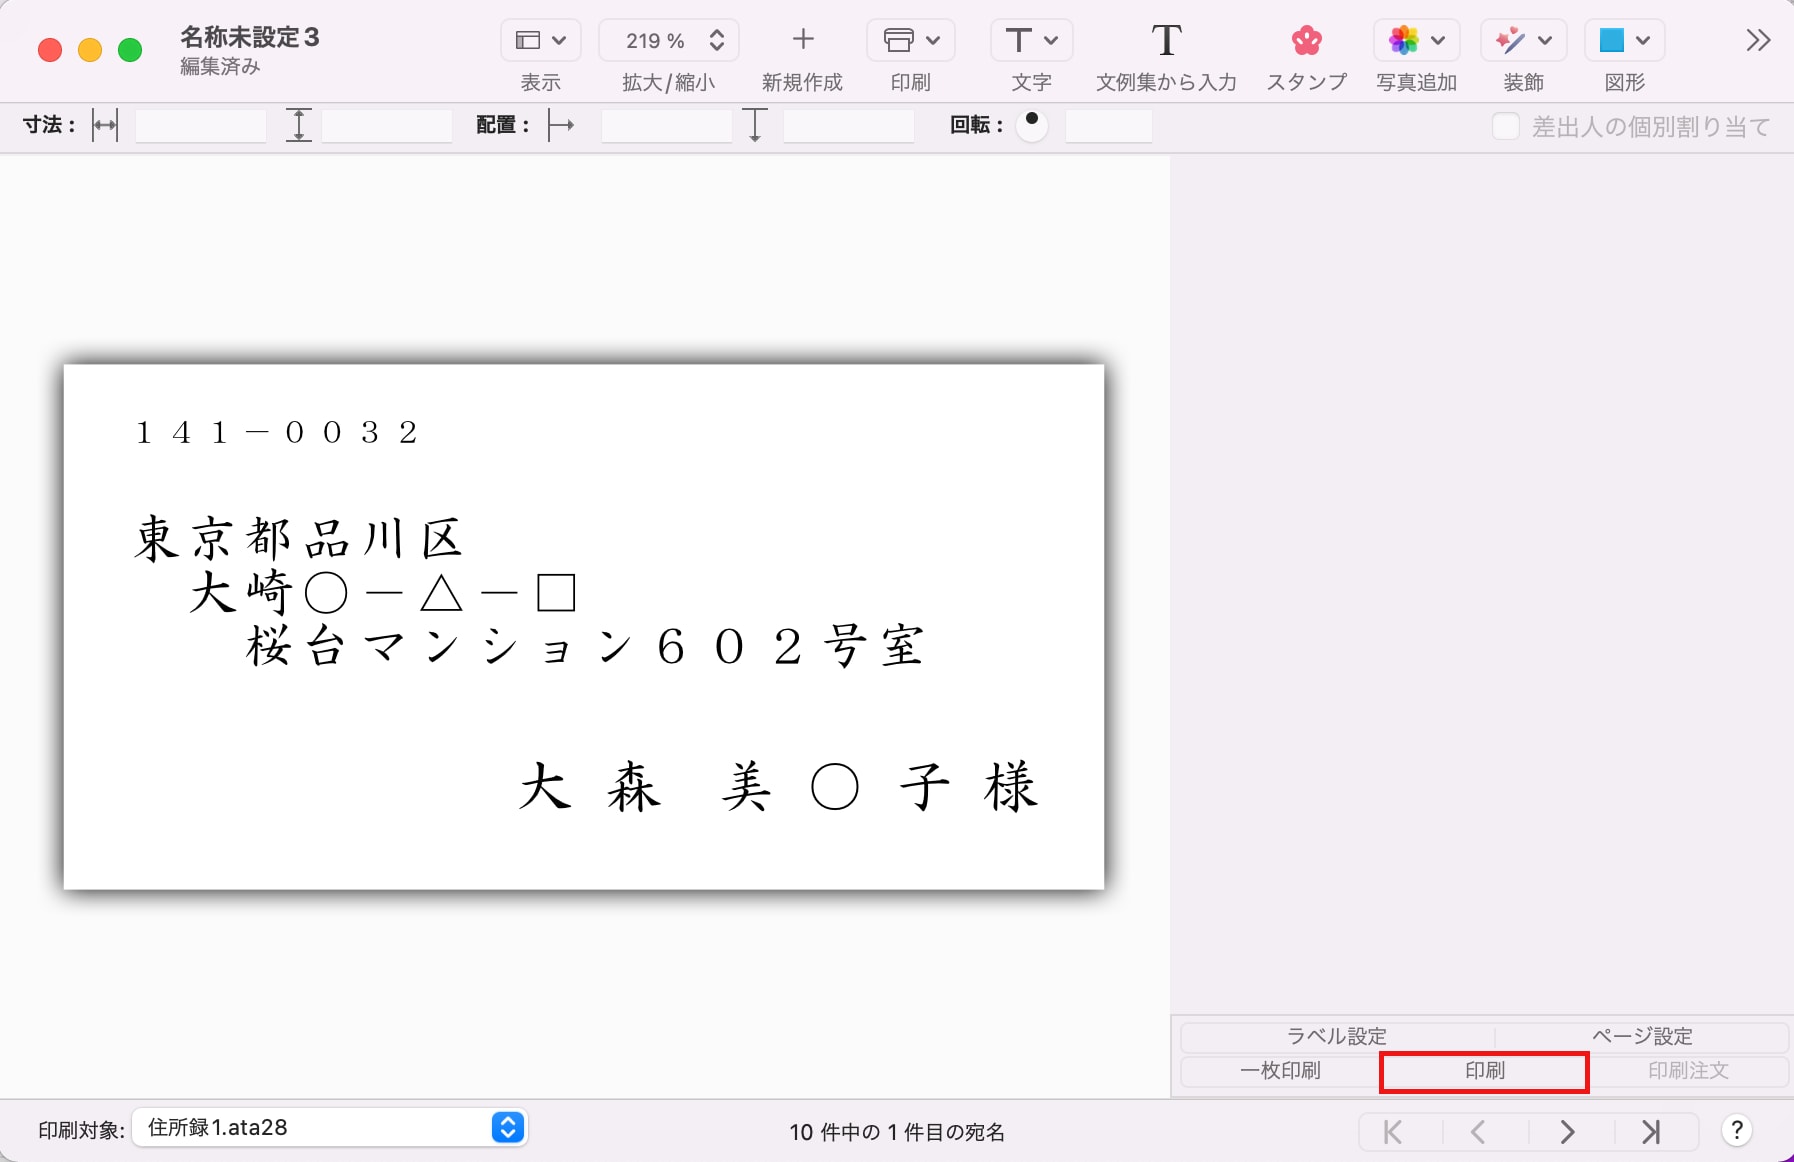Jump to the first address record

coord(1393,1132)
